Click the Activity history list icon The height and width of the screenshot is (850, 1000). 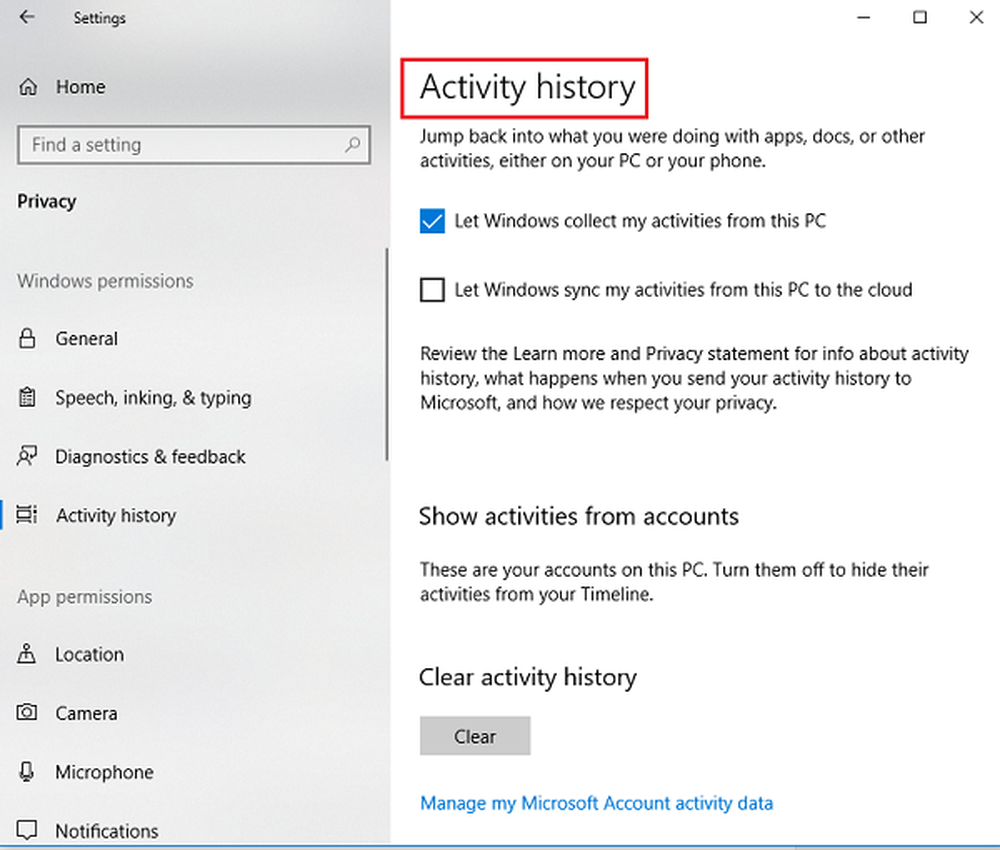tap(27, 514)
